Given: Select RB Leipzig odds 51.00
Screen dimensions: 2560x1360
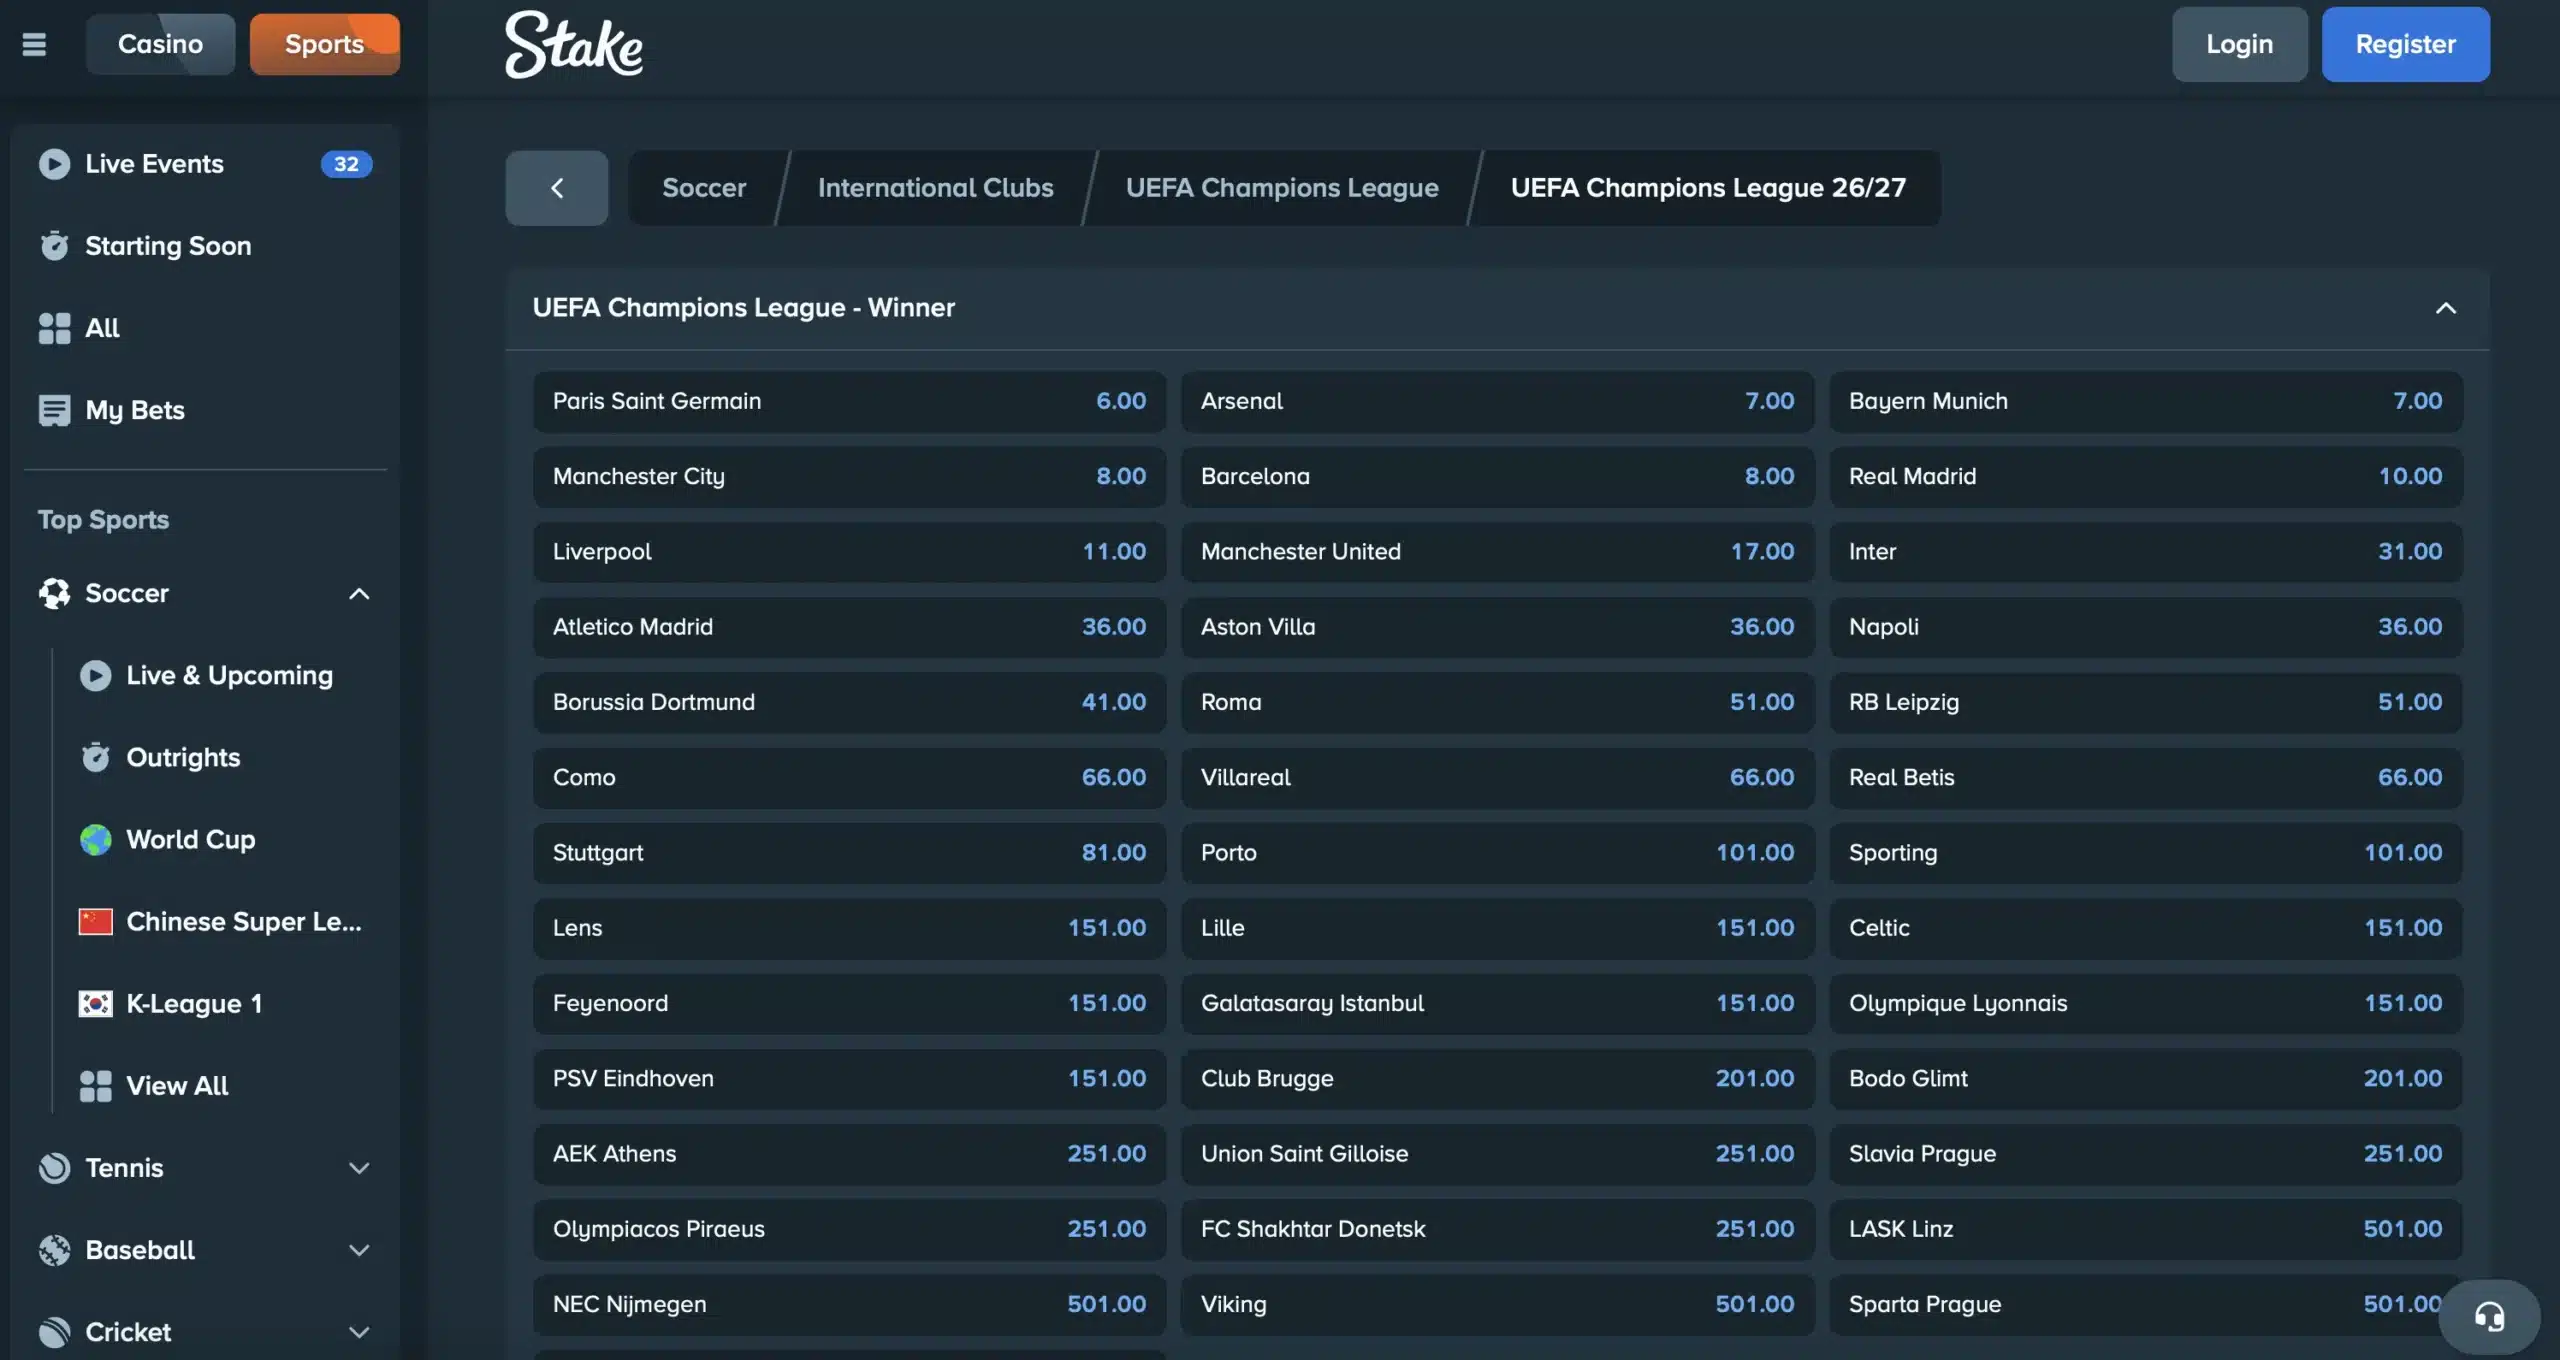Looking at the screenshot, I should 2145,702.
